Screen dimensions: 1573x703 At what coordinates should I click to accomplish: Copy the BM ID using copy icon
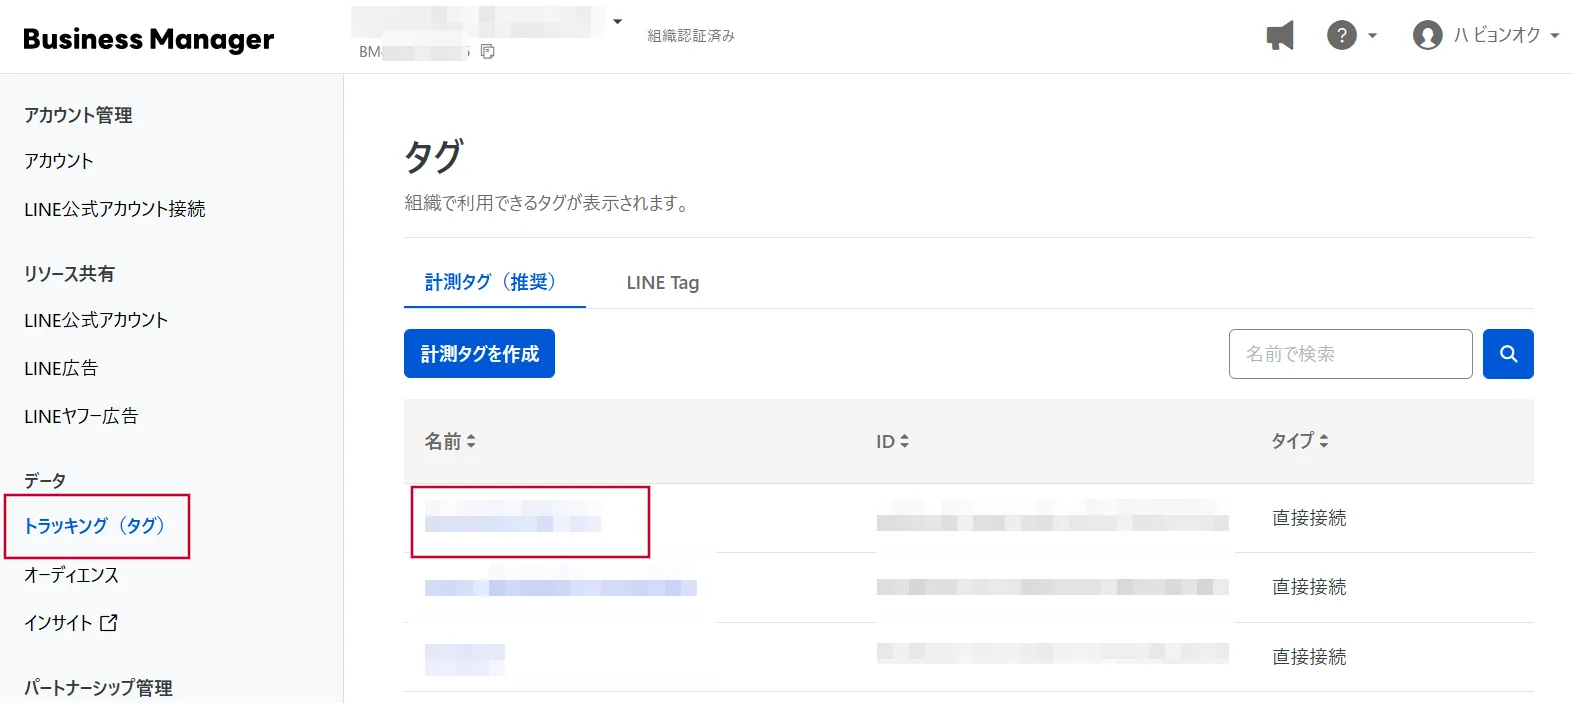[488, 52]
